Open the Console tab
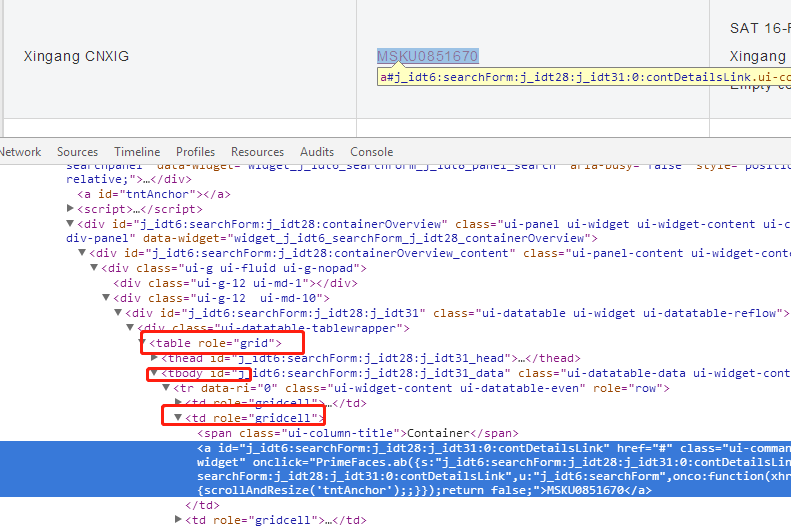The image size is (791, 530). [371, 152]
